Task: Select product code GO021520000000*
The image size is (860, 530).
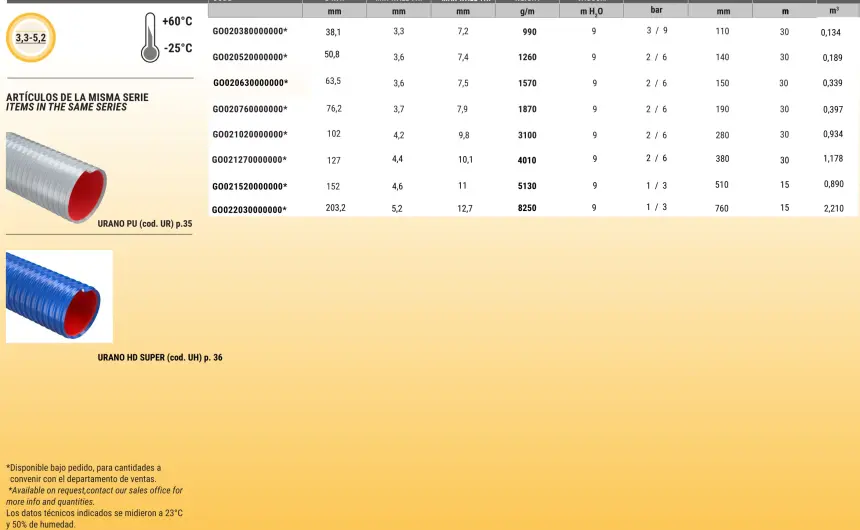Action: tap(250, 186)
